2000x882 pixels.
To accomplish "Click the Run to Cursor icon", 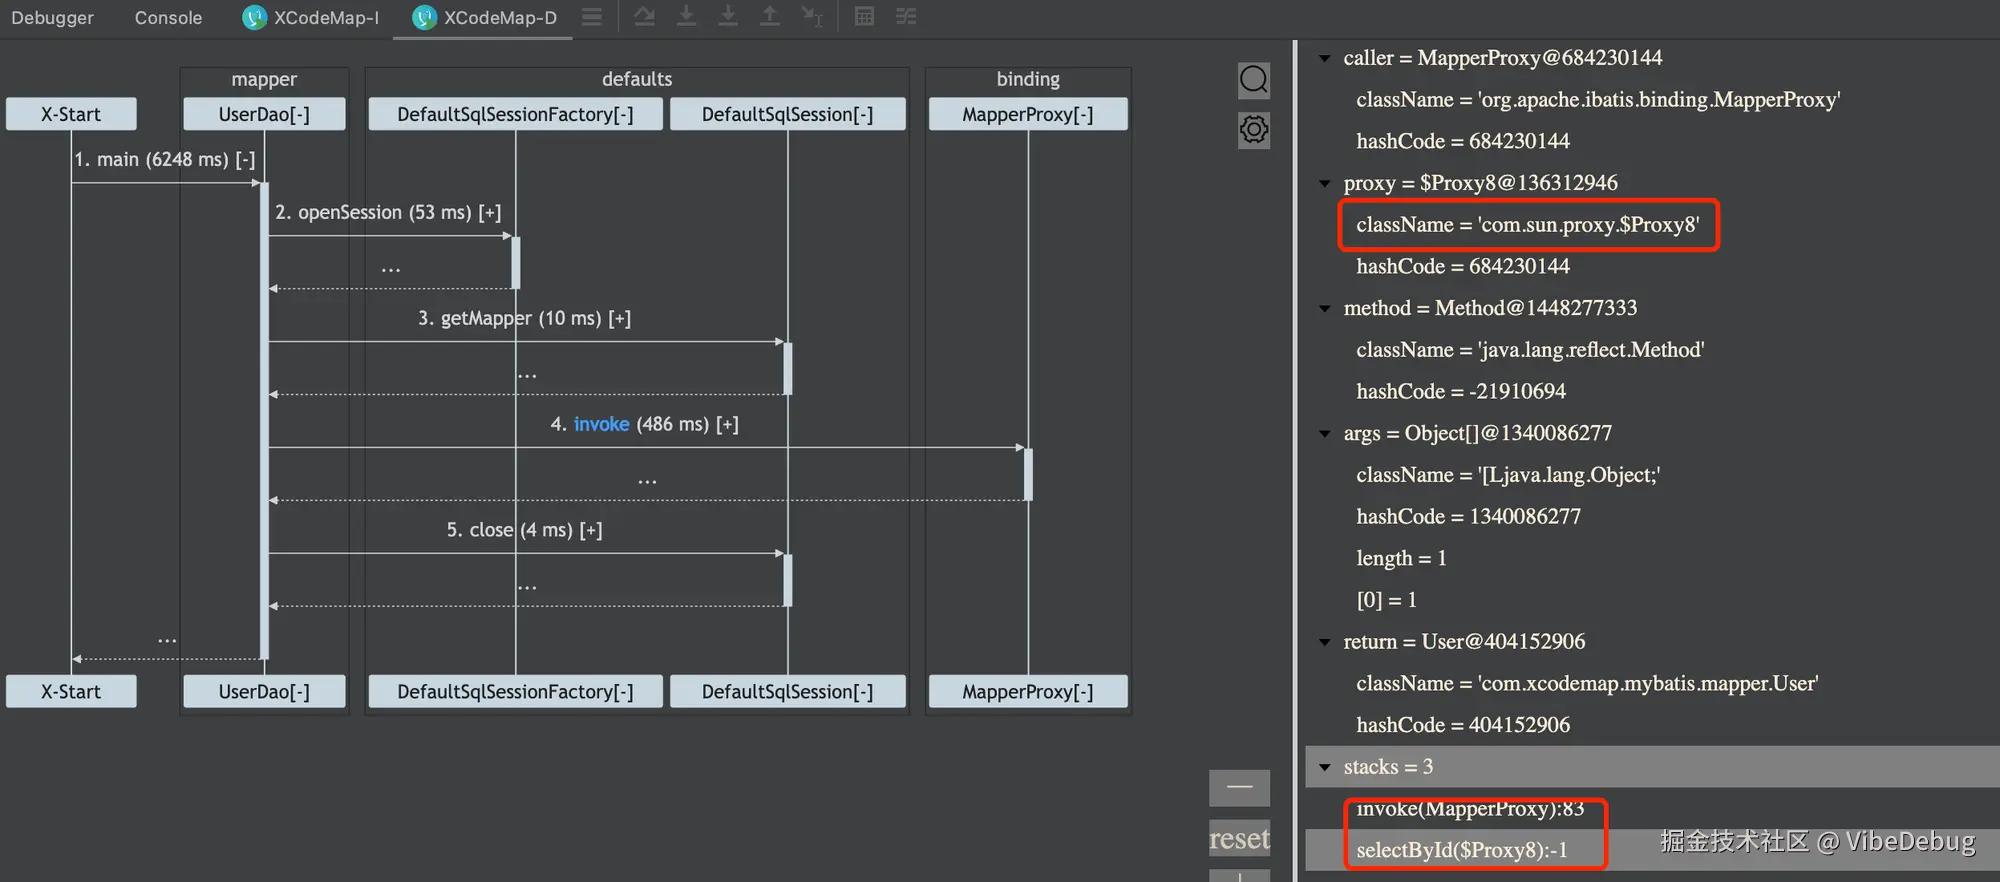I will [812, 17].
